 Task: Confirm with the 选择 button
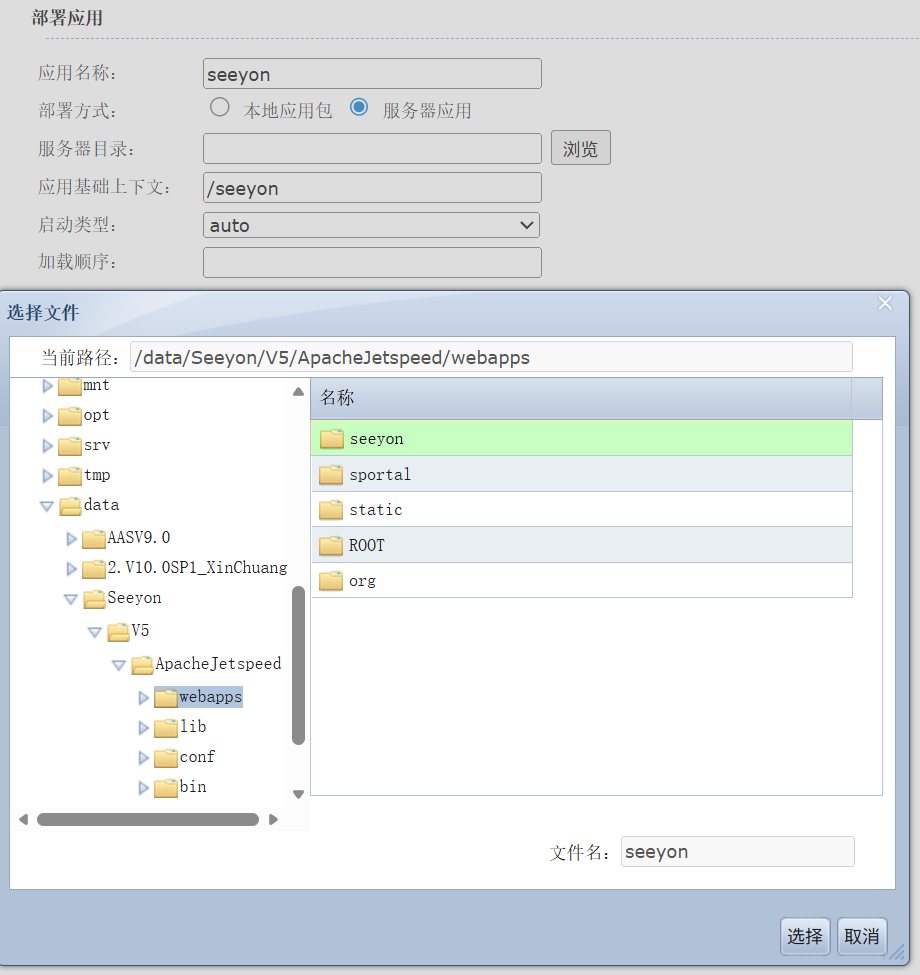tap(805, 936)
